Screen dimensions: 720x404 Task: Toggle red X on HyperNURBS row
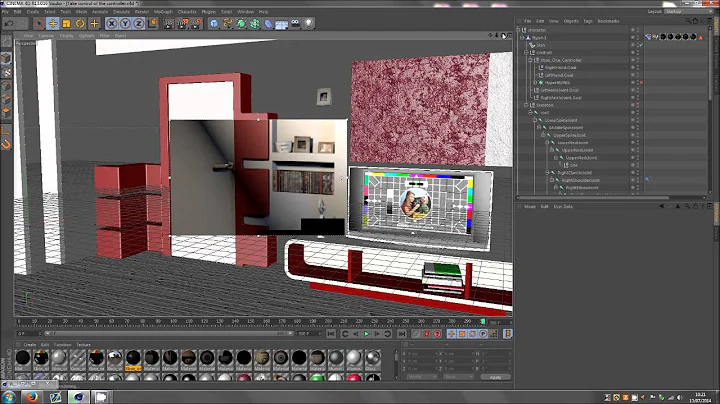tap(641, 83)
